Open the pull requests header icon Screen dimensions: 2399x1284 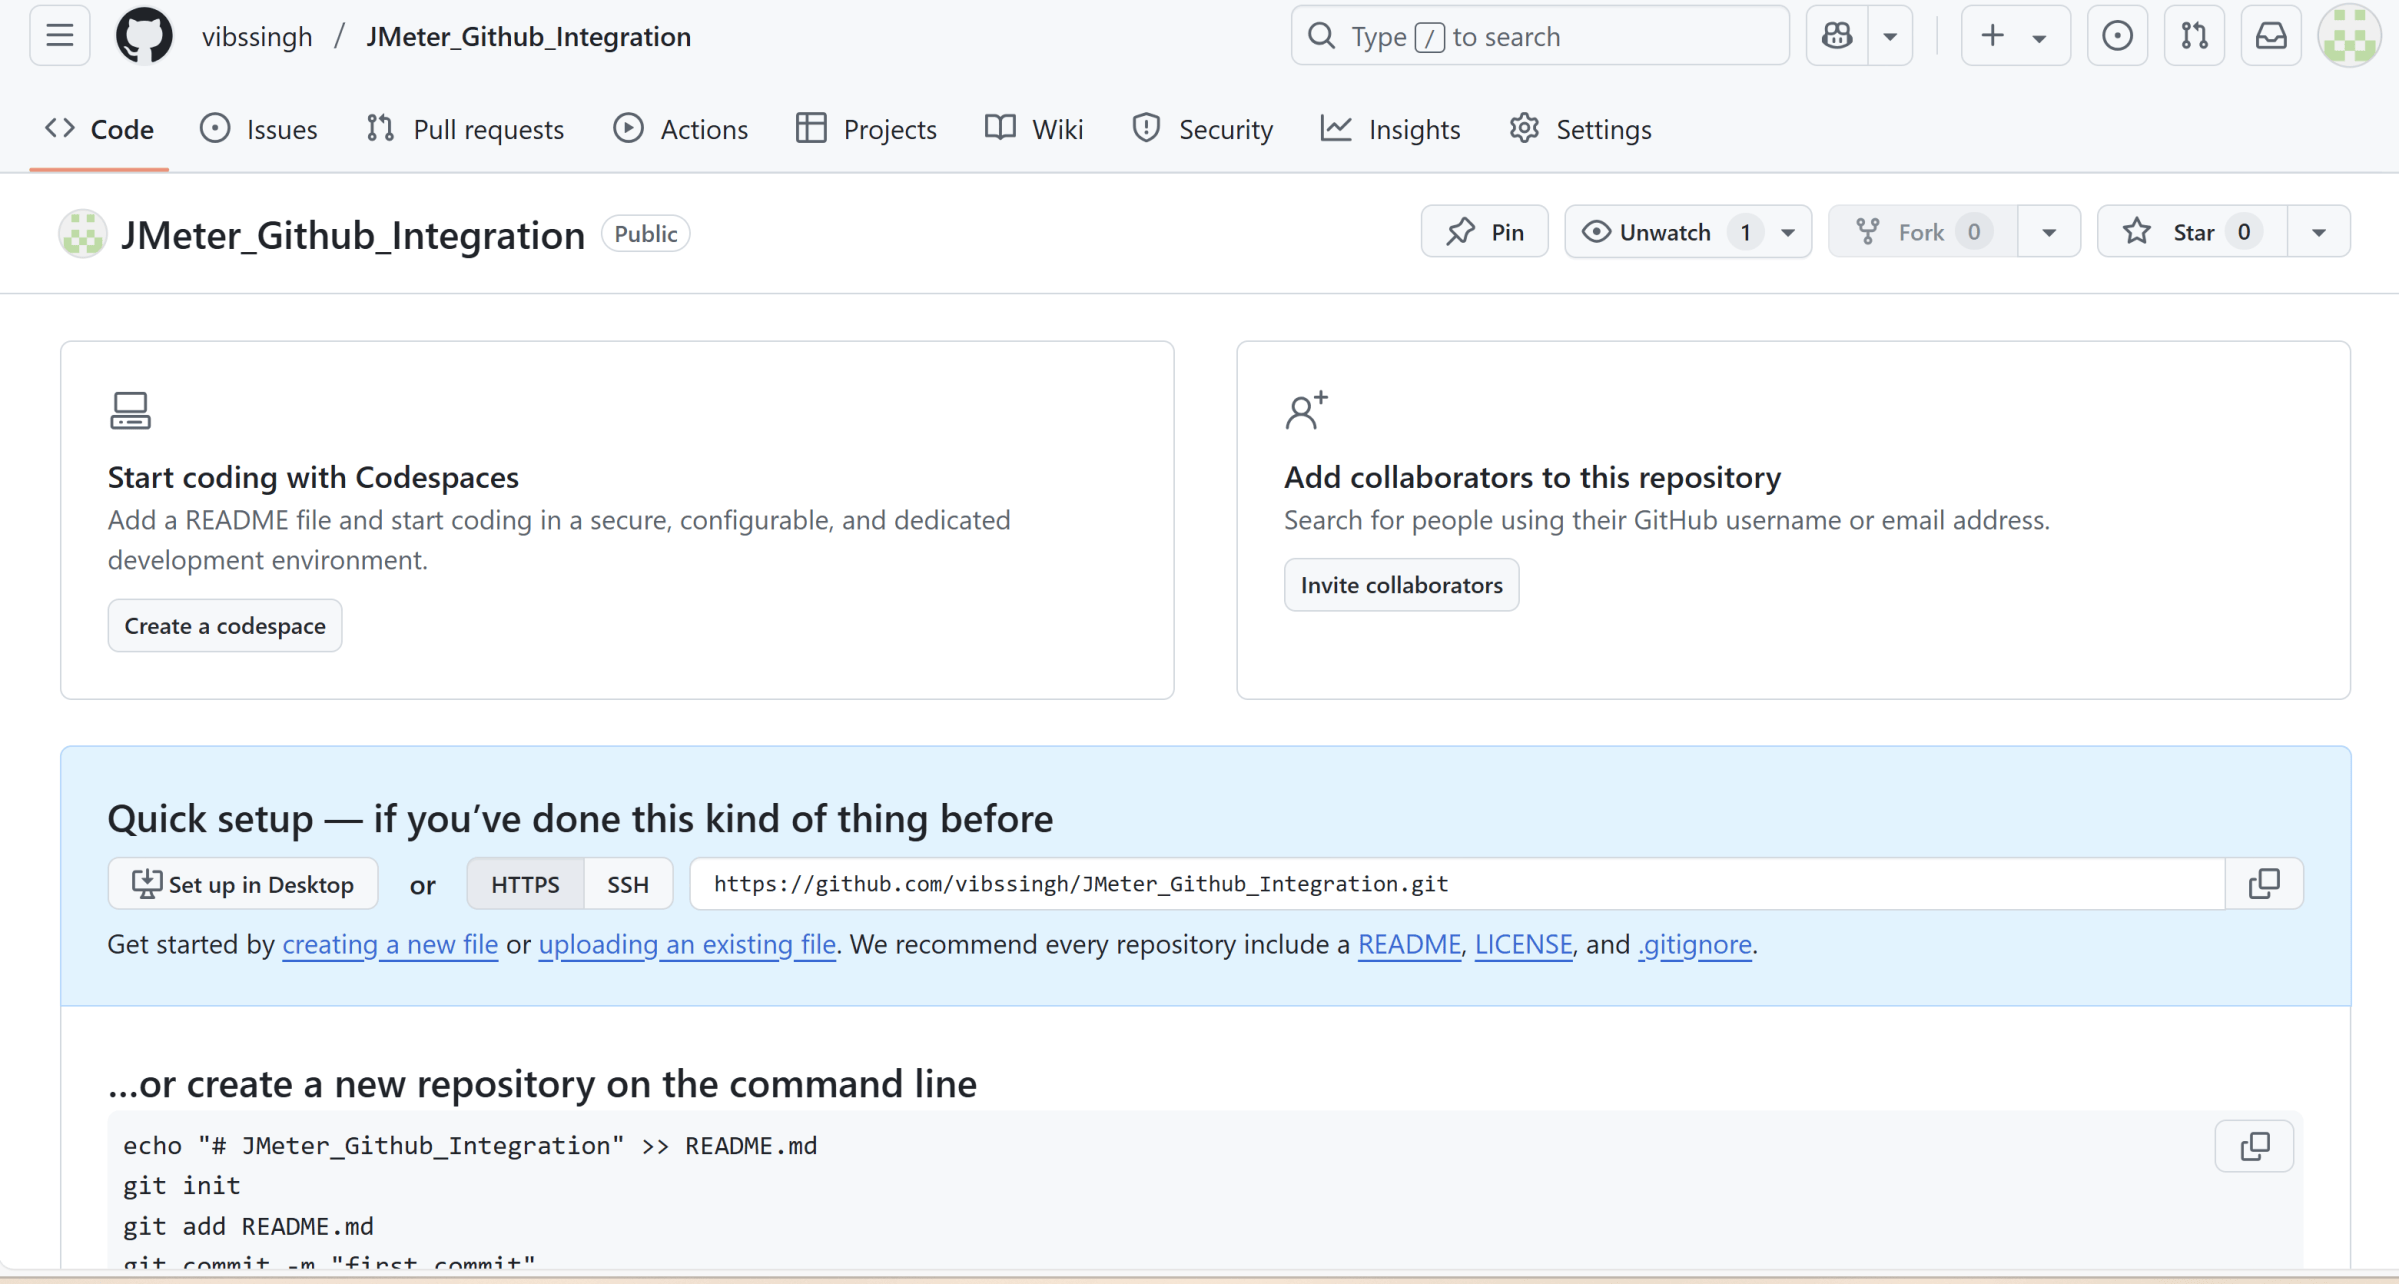(x=2194, y=36)
